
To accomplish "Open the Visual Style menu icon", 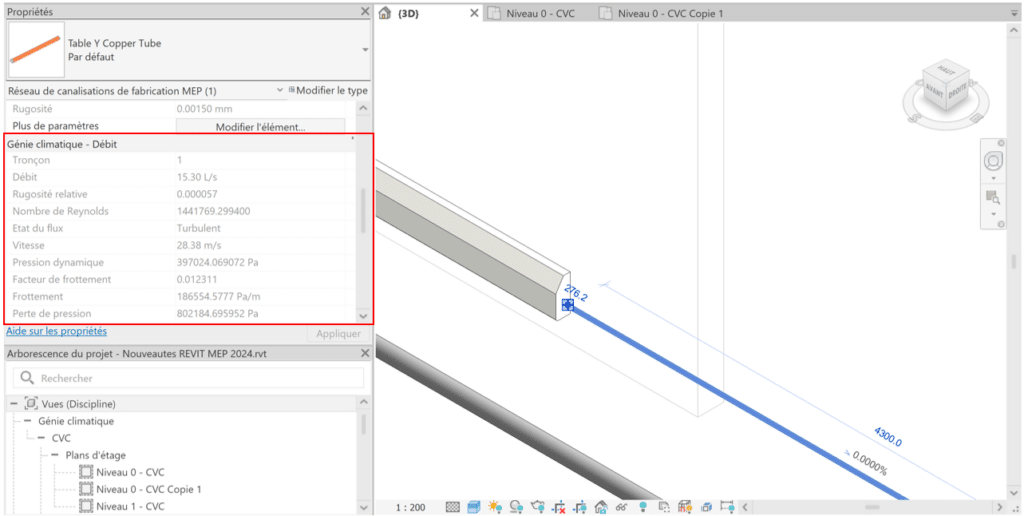I will tap(473, 507).
